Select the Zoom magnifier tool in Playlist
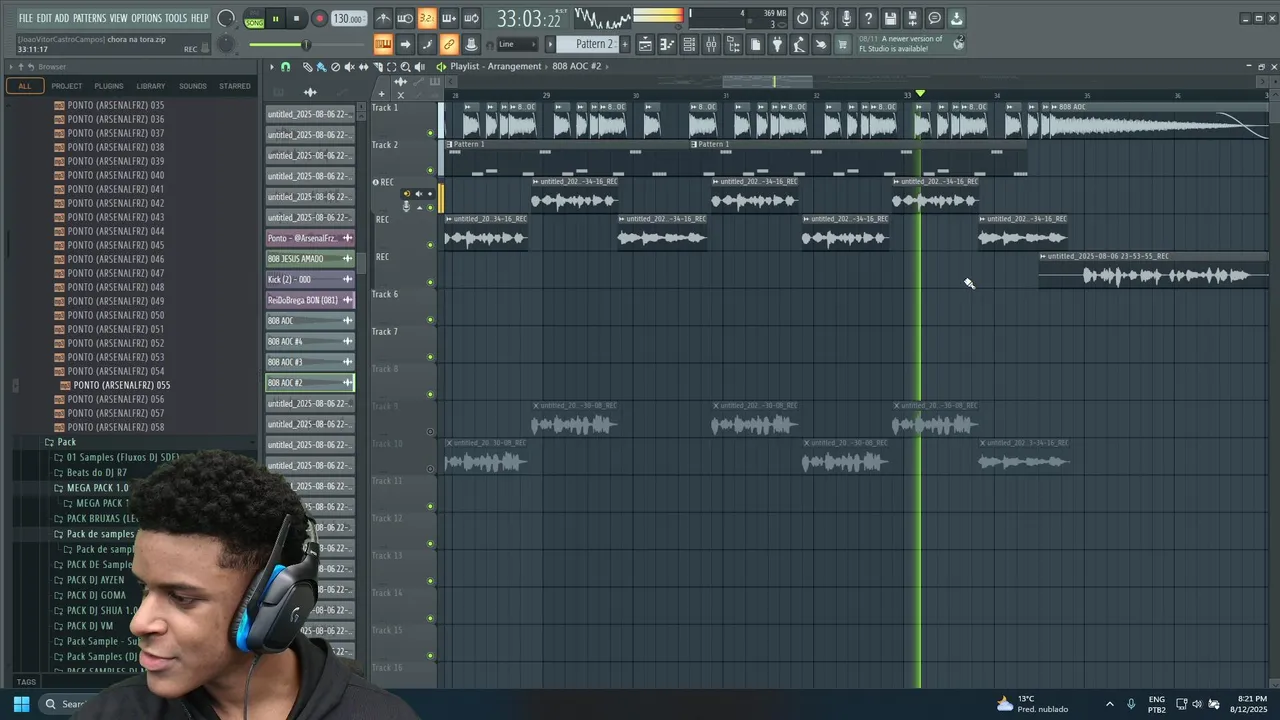The height and width of the screenshot is (720, 1280). pos(405,67)
